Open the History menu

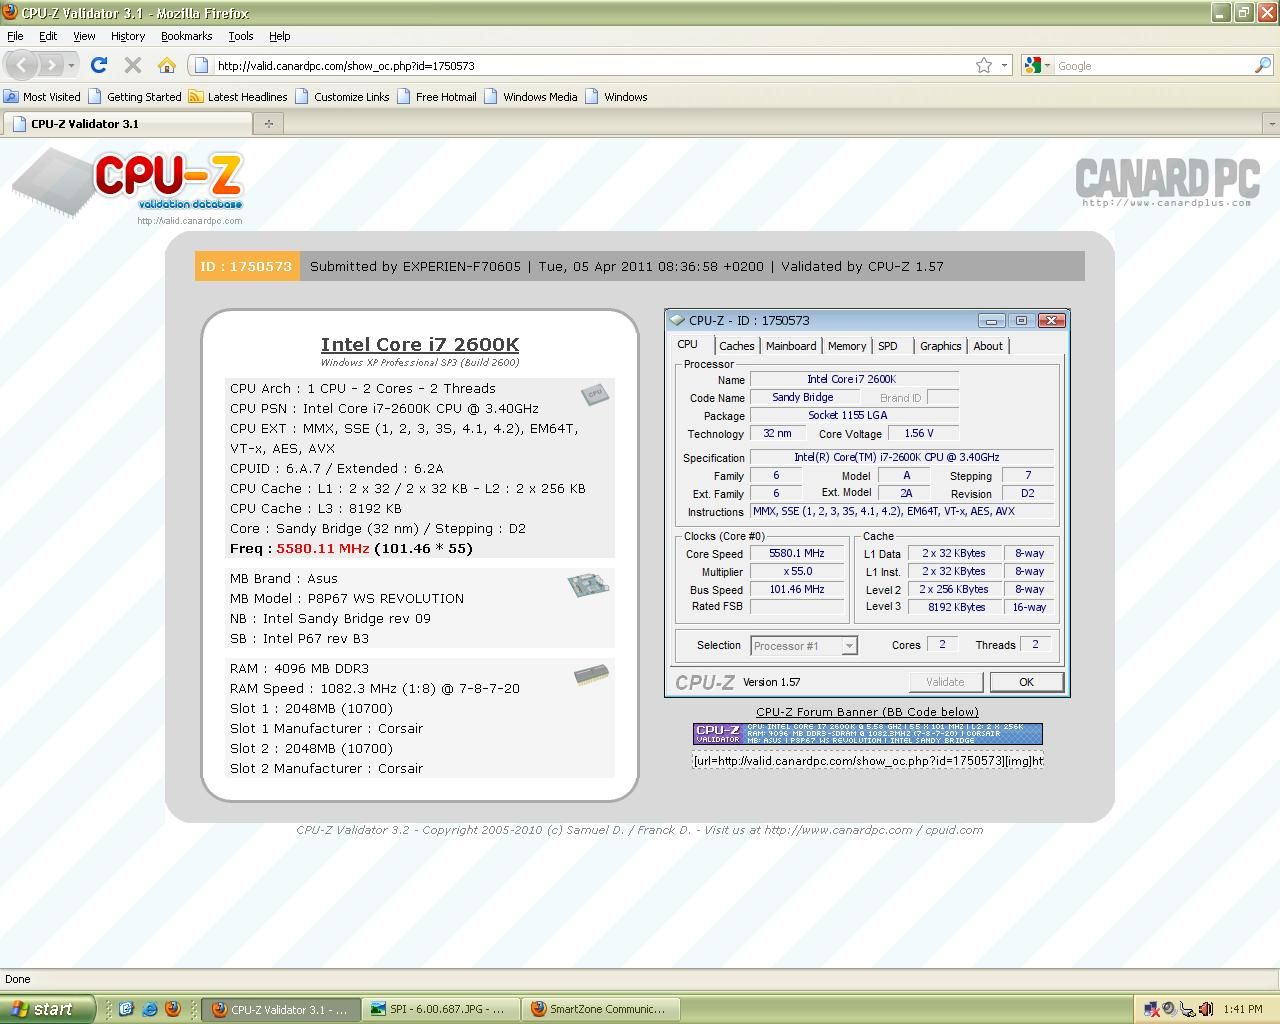128,36
